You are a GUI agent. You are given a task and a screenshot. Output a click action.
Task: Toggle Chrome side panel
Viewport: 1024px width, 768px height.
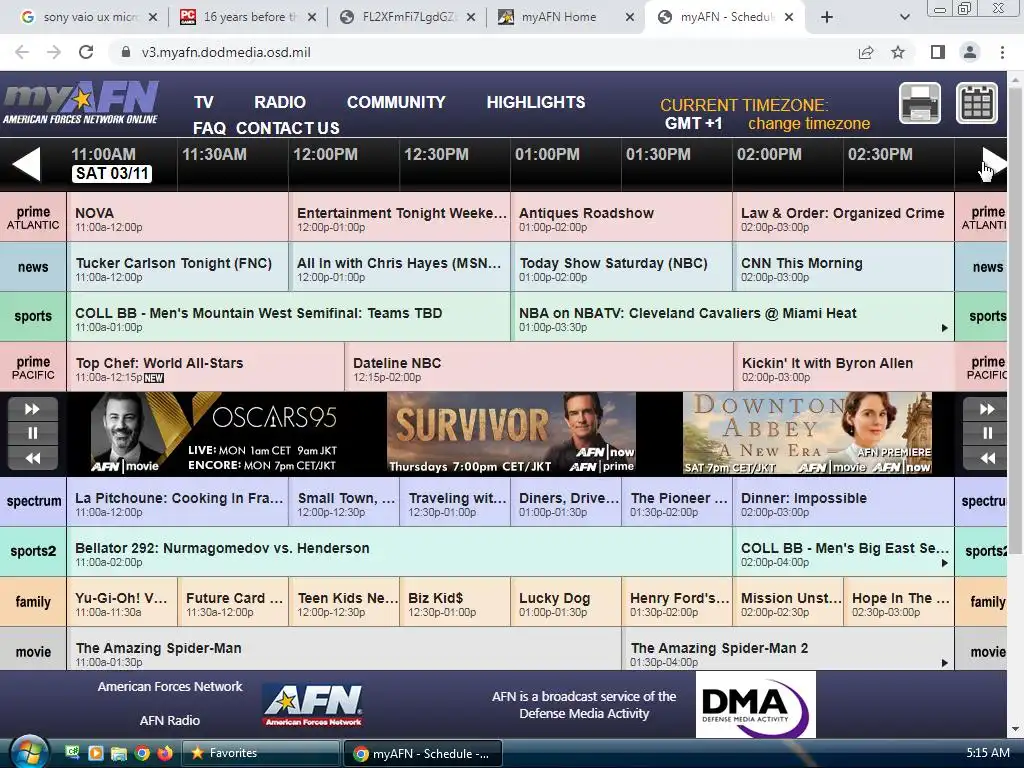tap(938, 52)
